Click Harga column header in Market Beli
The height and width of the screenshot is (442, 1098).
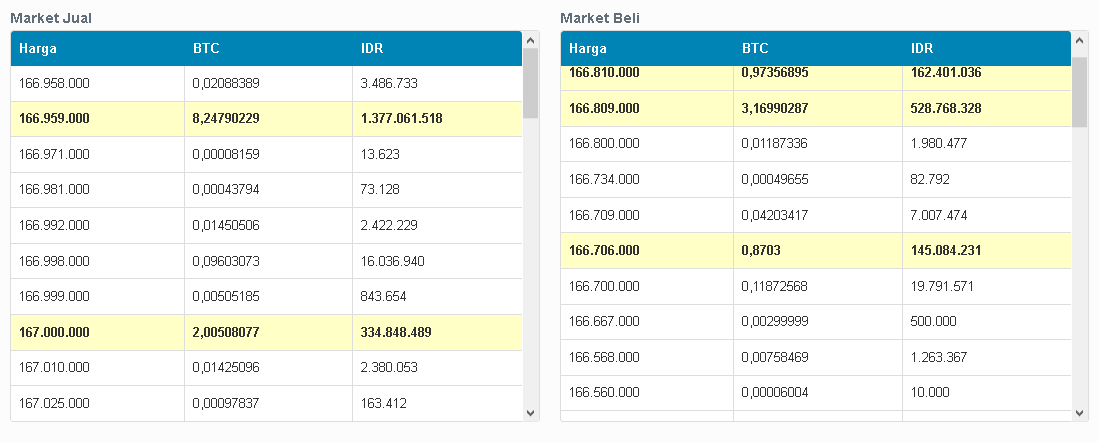tap(588, 48)
